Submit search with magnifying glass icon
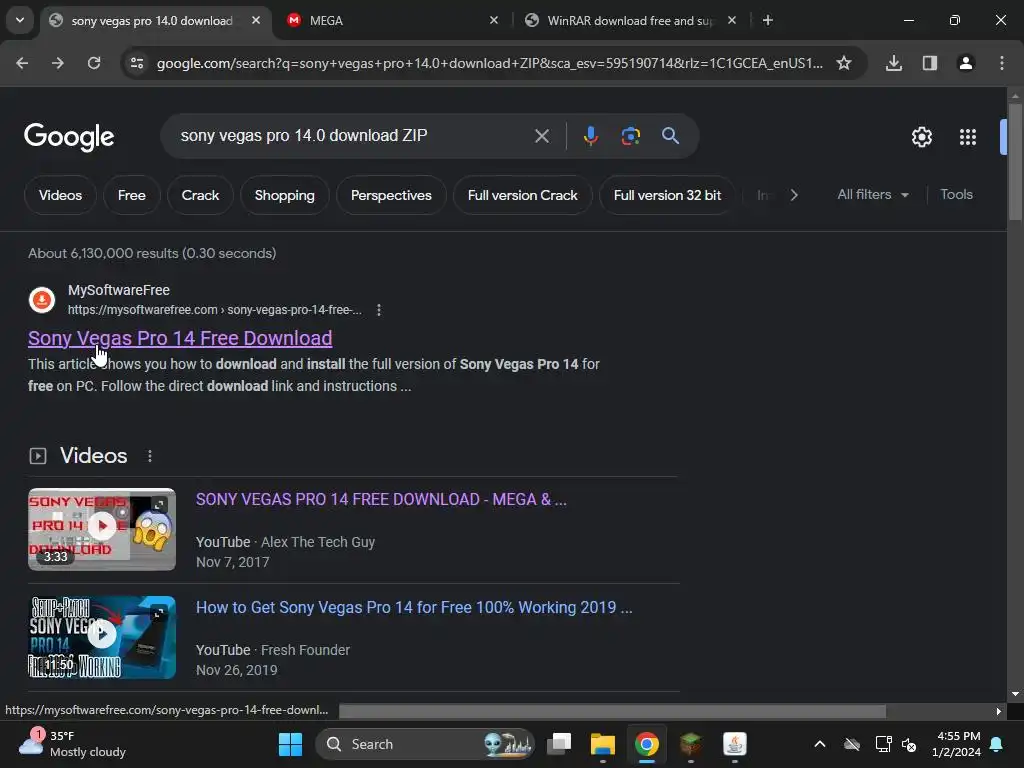Viewport: 1024px width, 768px height. (x=670, y=136)
